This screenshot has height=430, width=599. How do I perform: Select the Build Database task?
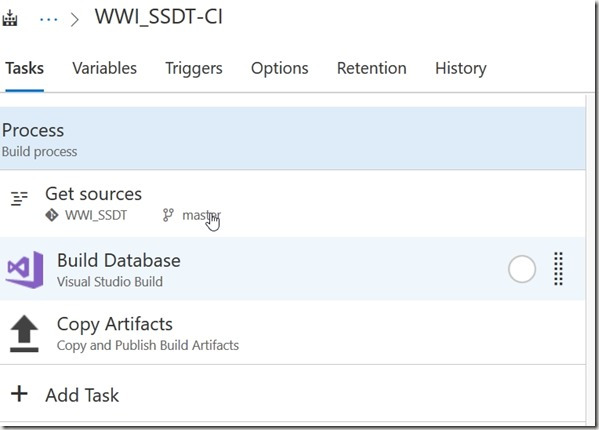pos(293,268)
